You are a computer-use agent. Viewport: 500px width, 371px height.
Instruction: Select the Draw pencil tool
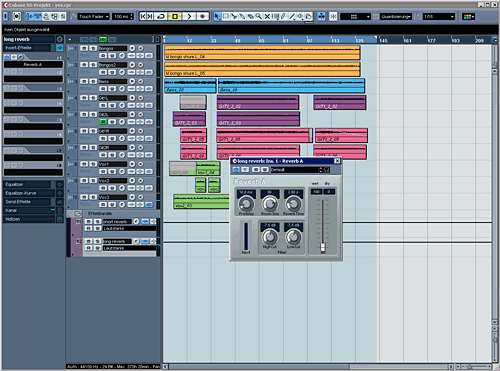284,16
